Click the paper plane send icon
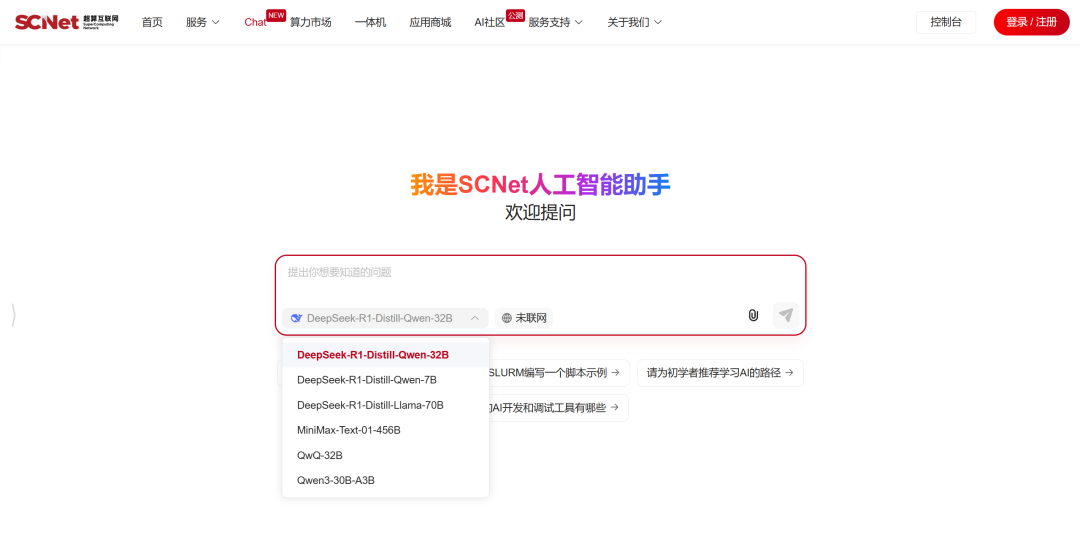Viewport: 1080px width, 557px height. click(786, 315)
